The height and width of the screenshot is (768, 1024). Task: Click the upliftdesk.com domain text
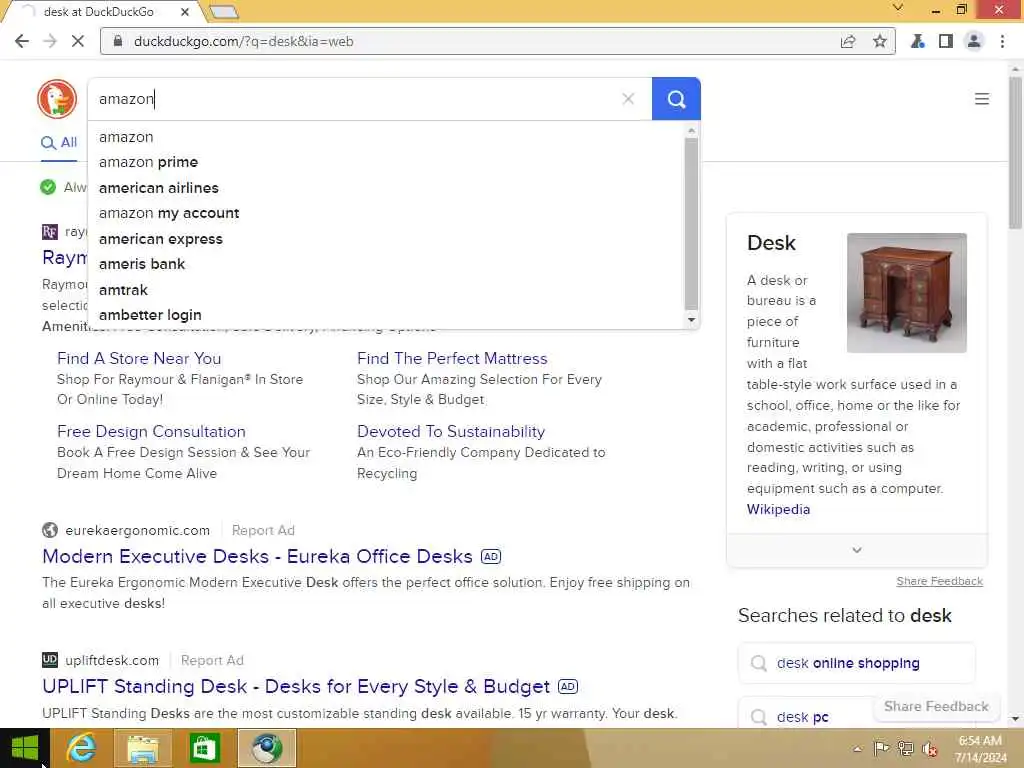tap(112, 660)
